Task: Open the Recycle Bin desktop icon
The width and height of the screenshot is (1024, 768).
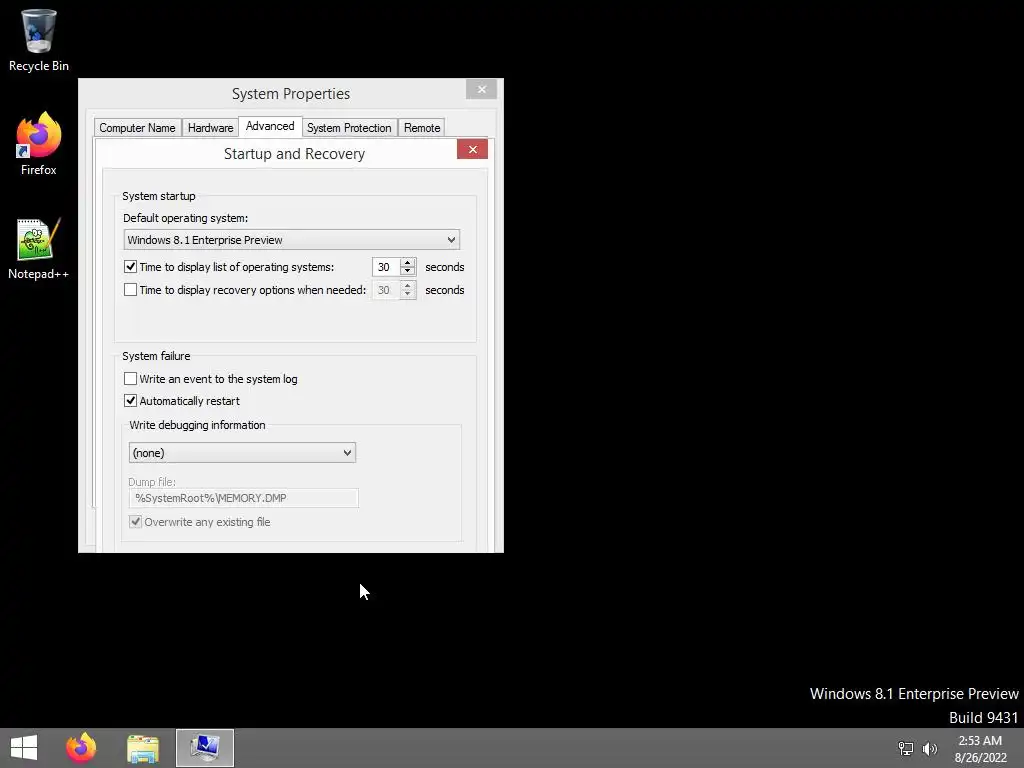Action: [39, 39]
